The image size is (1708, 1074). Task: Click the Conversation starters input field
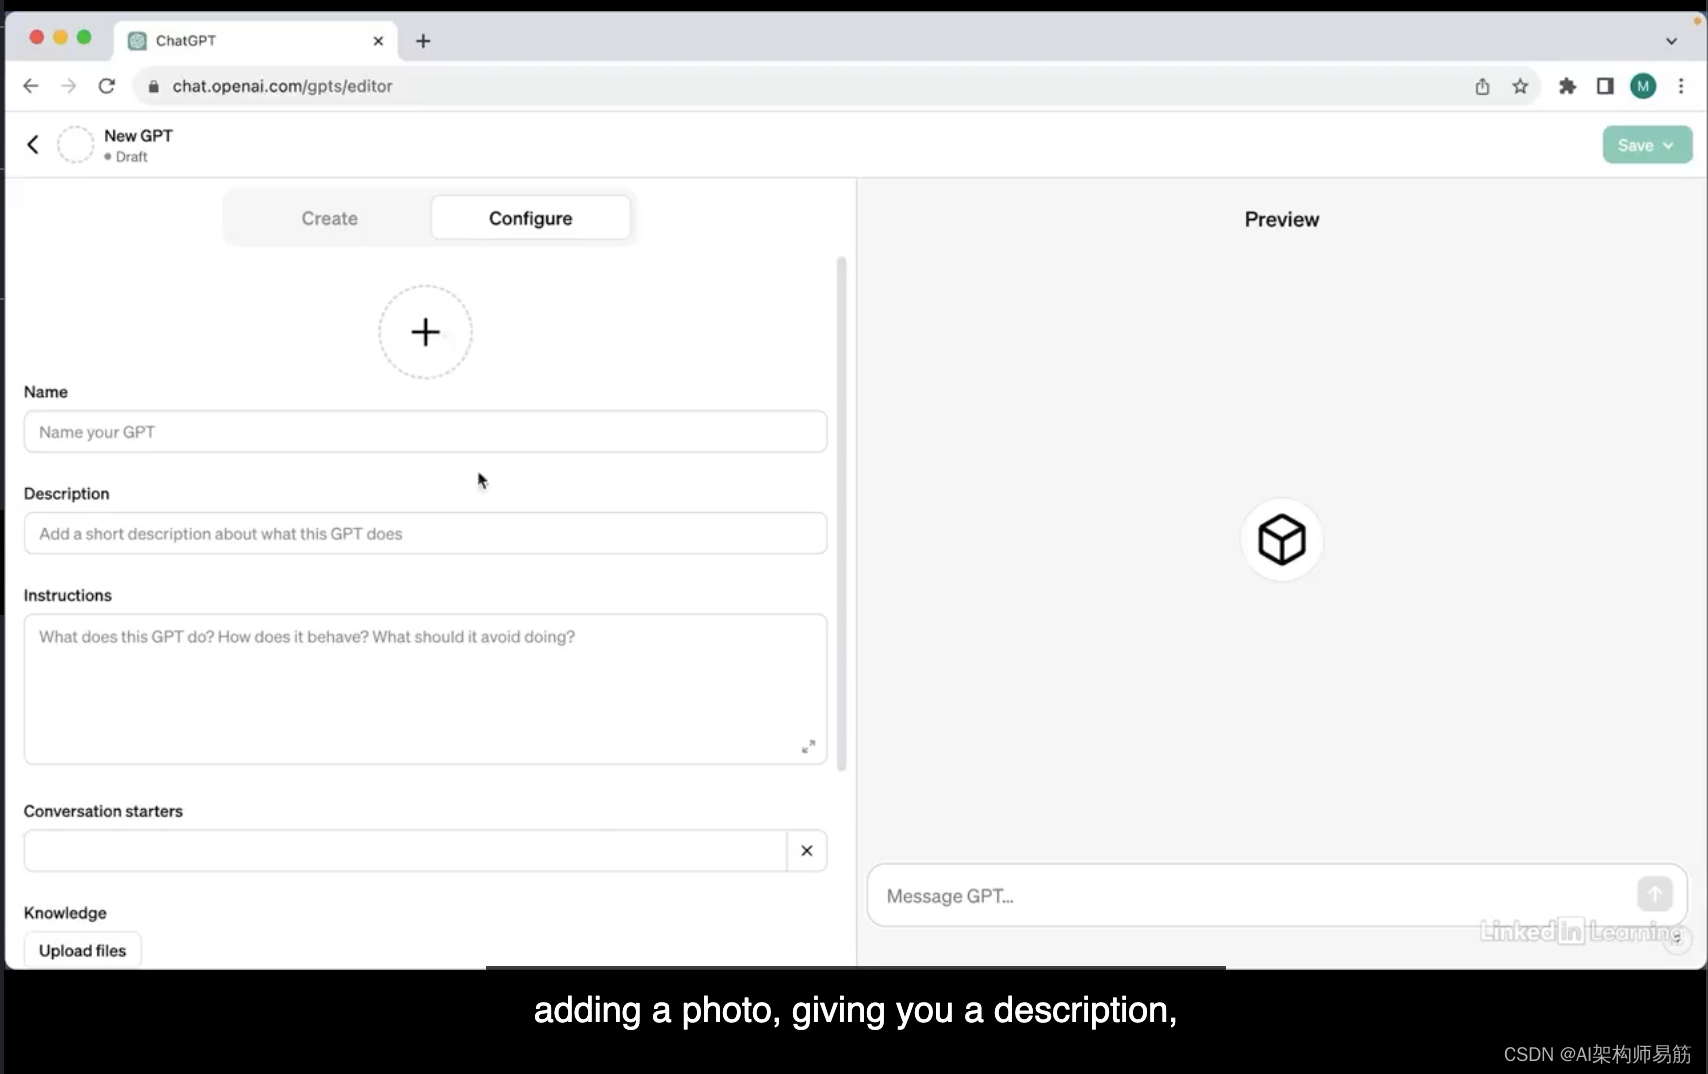405,850
